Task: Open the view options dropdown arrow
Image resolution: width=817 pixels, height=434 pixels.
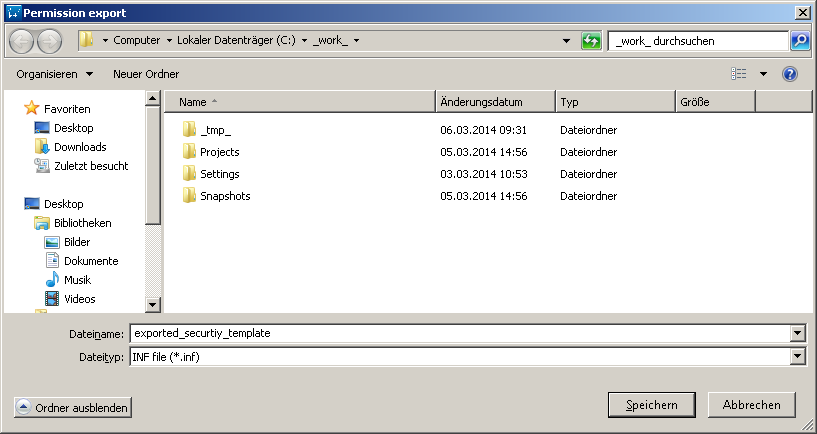Action: 763,74
